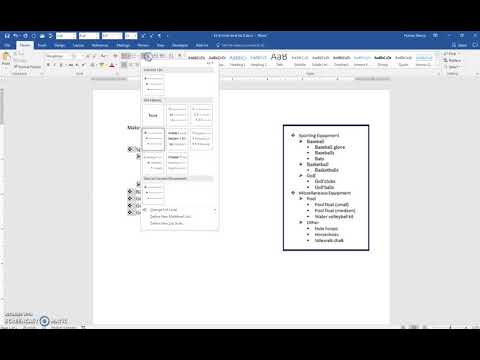Open third dropdown box in title bar

(x=112, y=36)
